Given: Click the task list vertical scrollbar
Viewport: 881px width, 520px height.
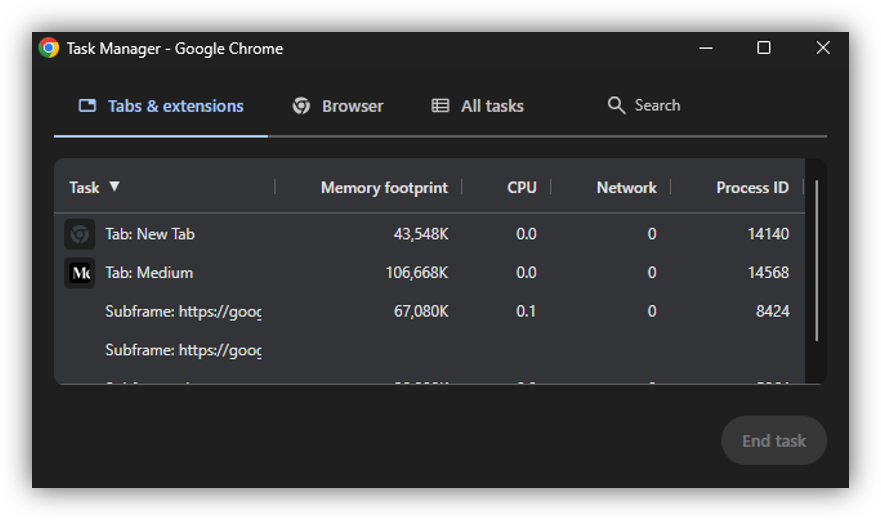Looking at the screenshot, I should tap(816, 260).
